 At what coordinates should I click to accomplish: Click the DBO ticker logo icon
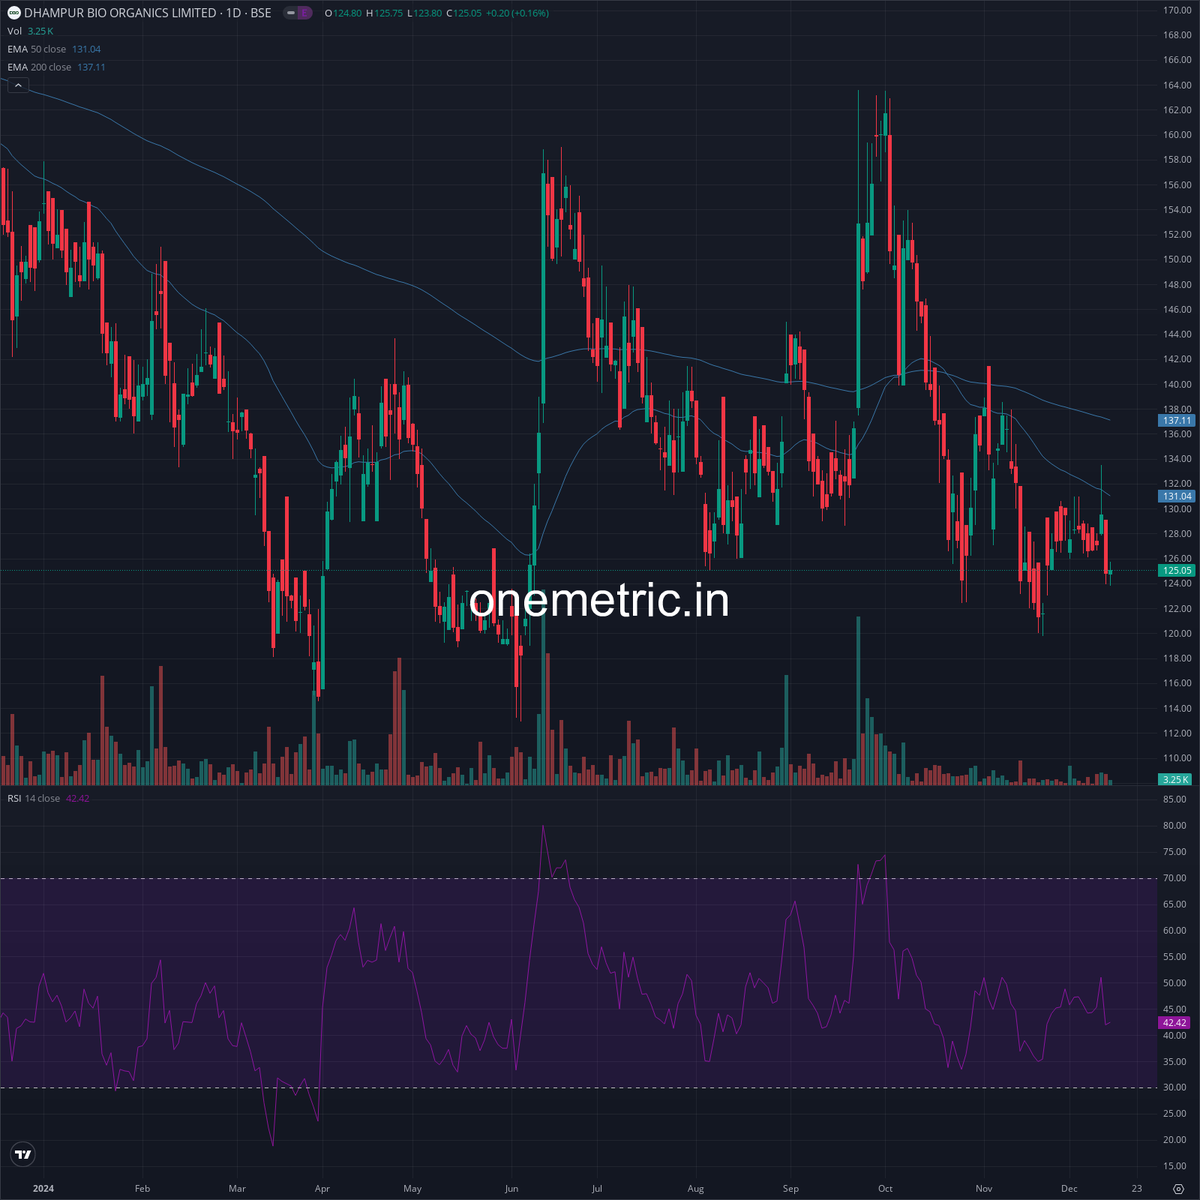click(14, 14)
